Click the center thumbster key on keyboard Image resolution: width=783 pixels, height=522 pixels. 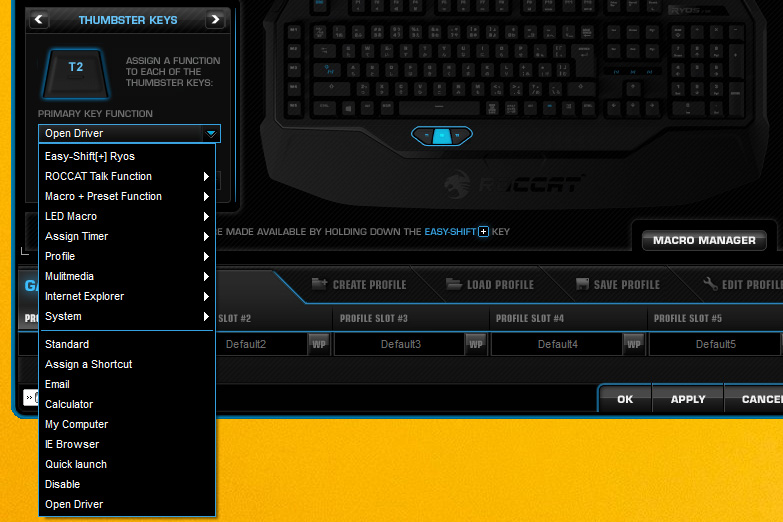(442, 135)
